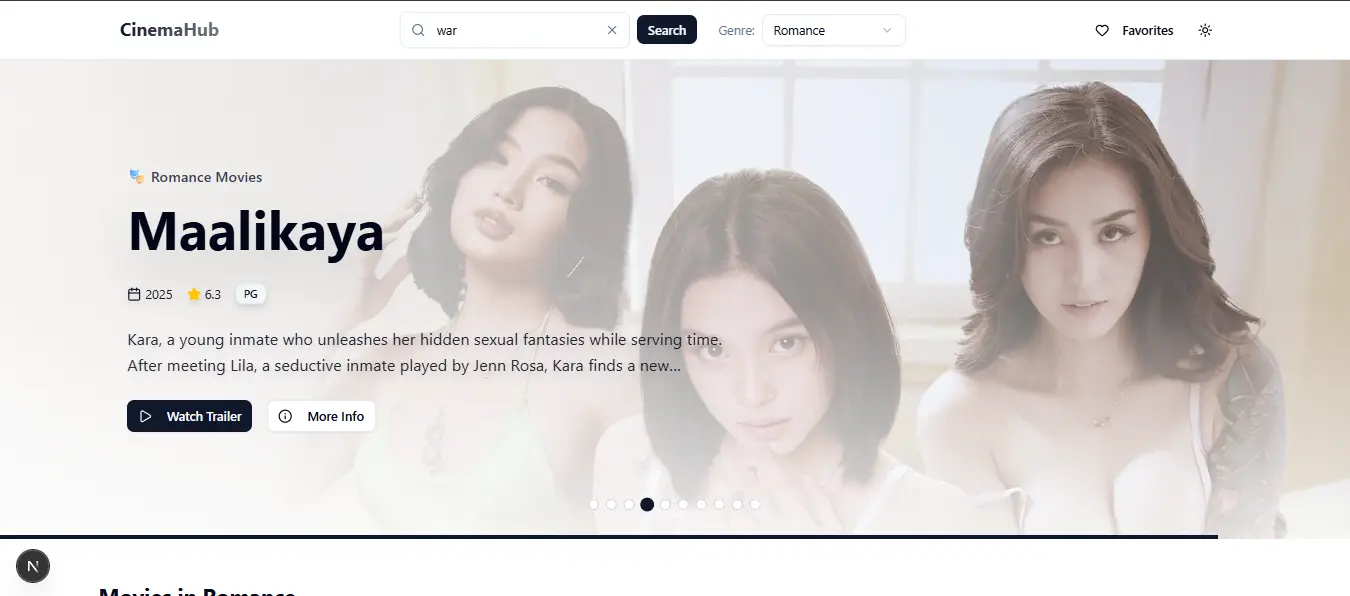Click the info icon on More Info
The height and width of the screenshot is (596, 1350).
(x=286, y=417)
